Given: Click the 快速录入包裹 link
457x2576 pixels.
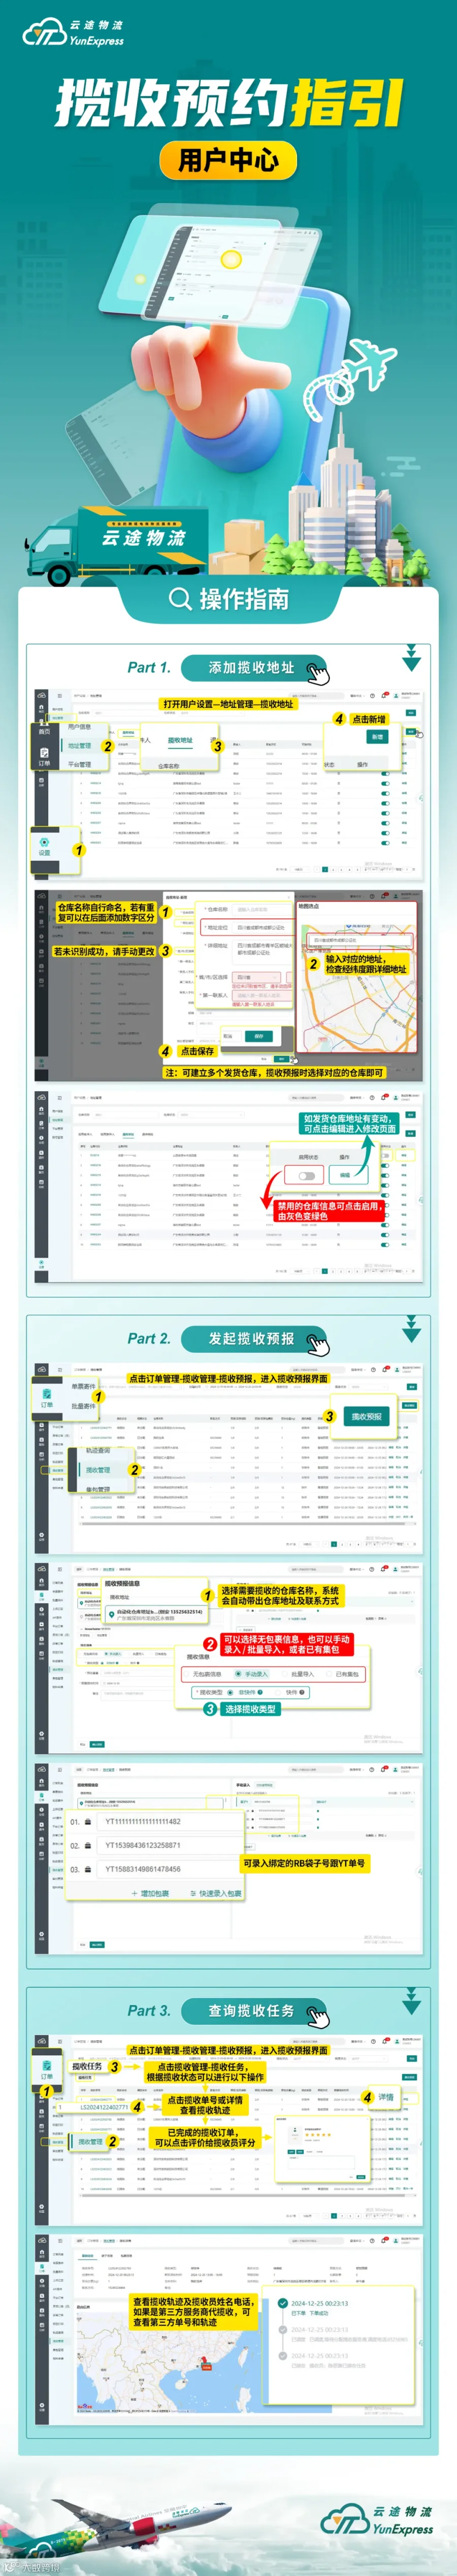Looking at the screenshot, I should click(x=216, y=1893).
